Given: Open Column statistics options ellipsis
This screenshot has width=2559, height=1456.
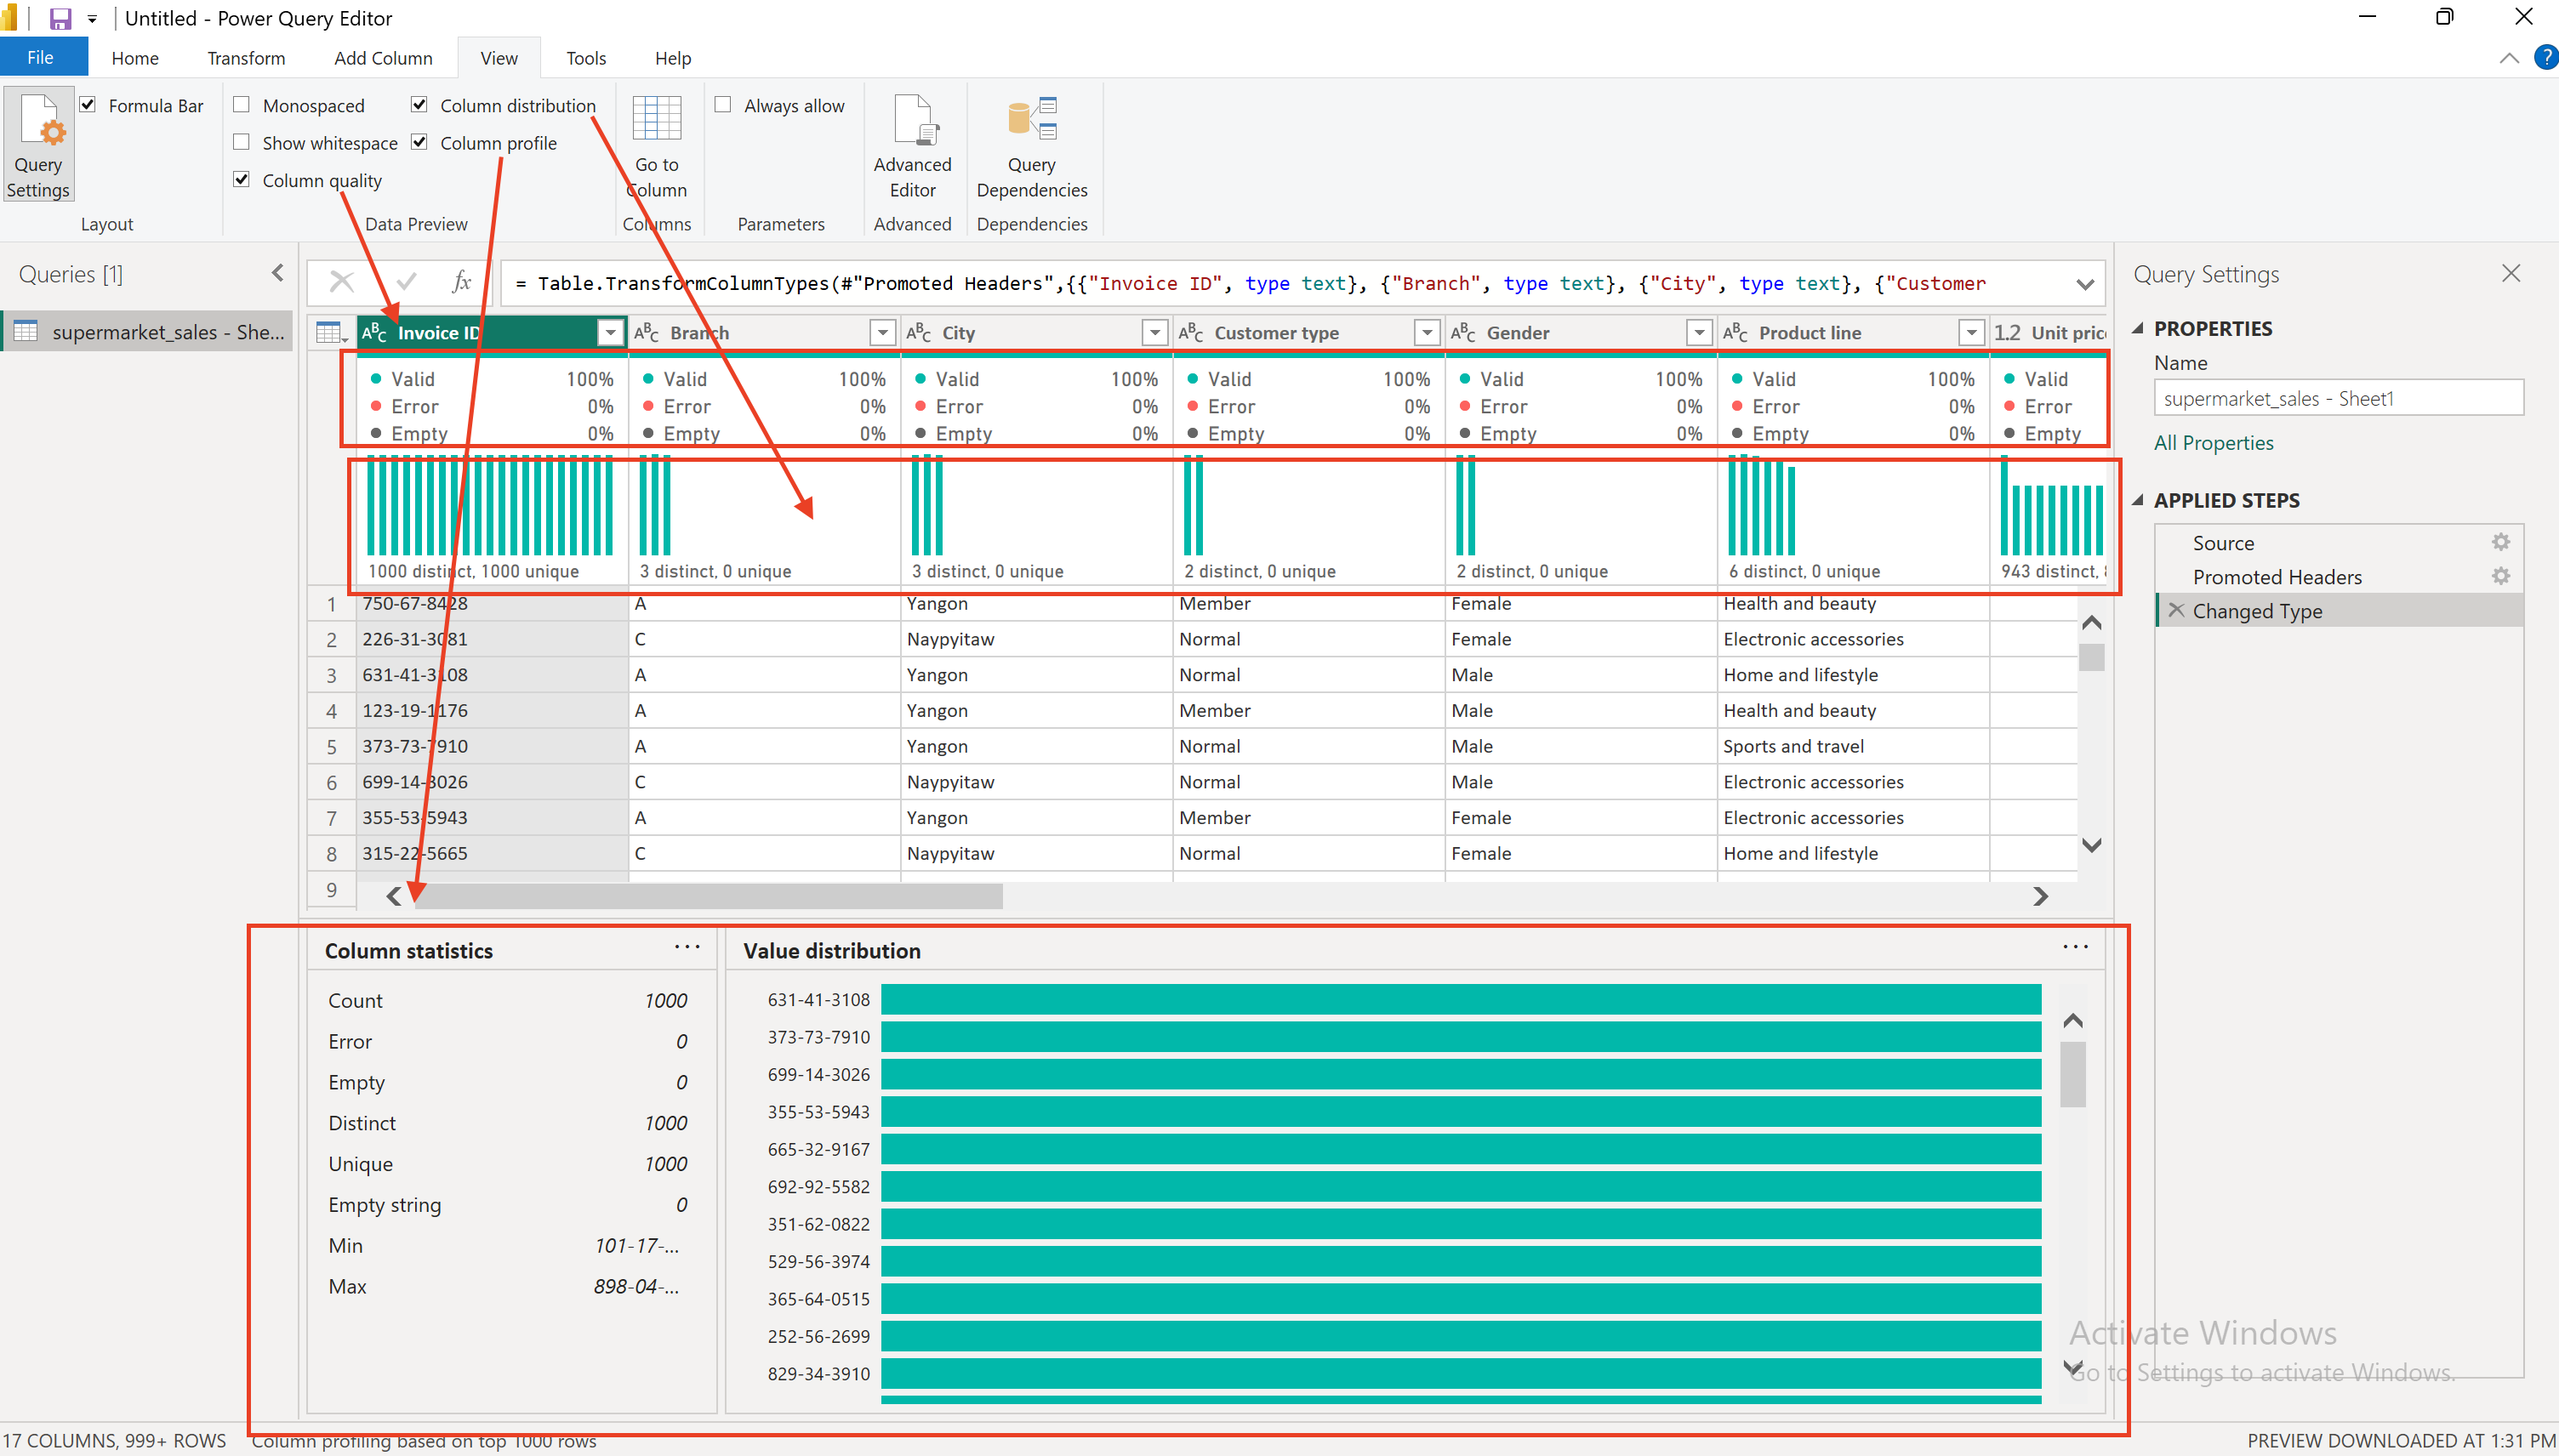Looking at the screenshot, I should (x=687, y=947).
